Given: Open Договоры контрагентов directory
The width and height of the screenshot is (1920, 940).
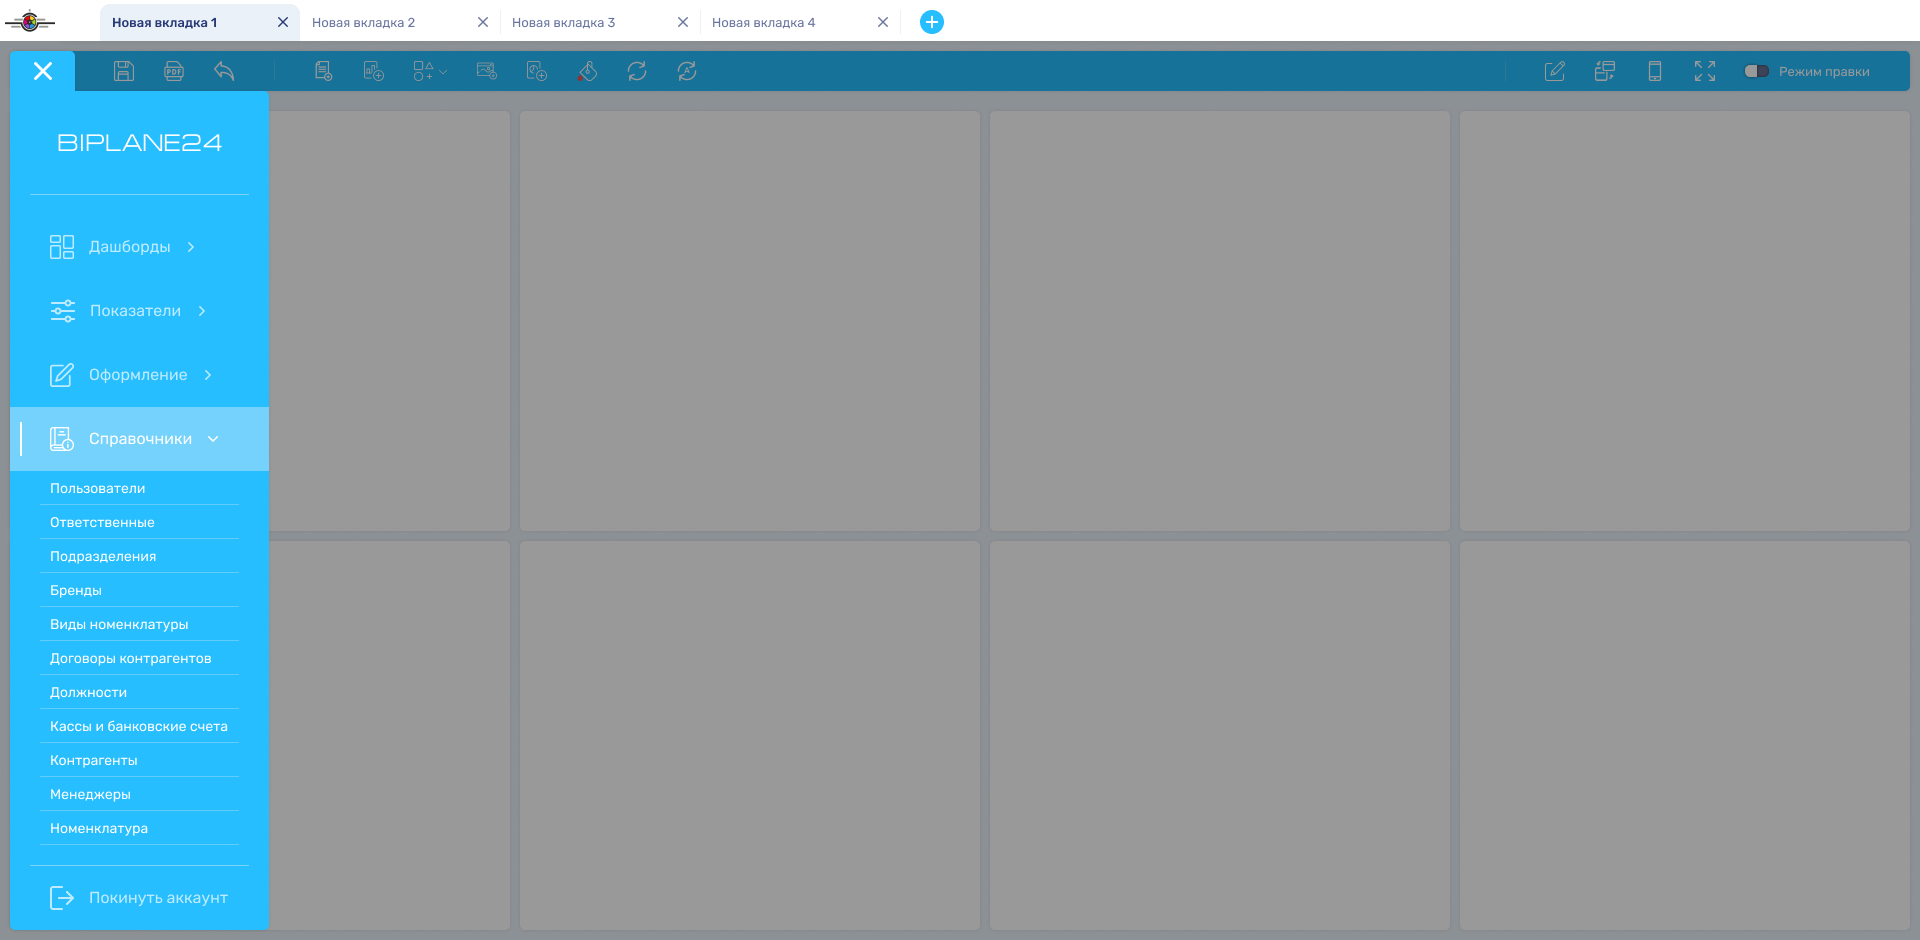Looking at the screenshot, I should coord(139,658).
